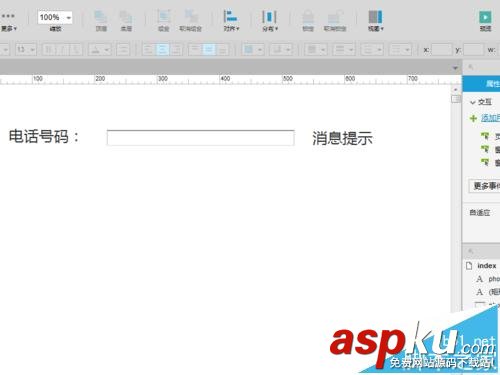
Task: Click the 添加用例 link
Action: tap(490, 118)
